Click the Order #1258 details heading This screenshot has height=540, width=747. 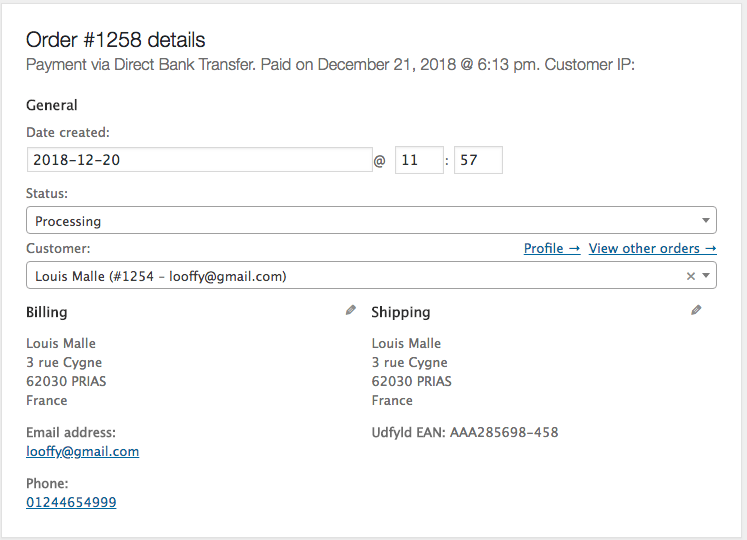[115, 40]
